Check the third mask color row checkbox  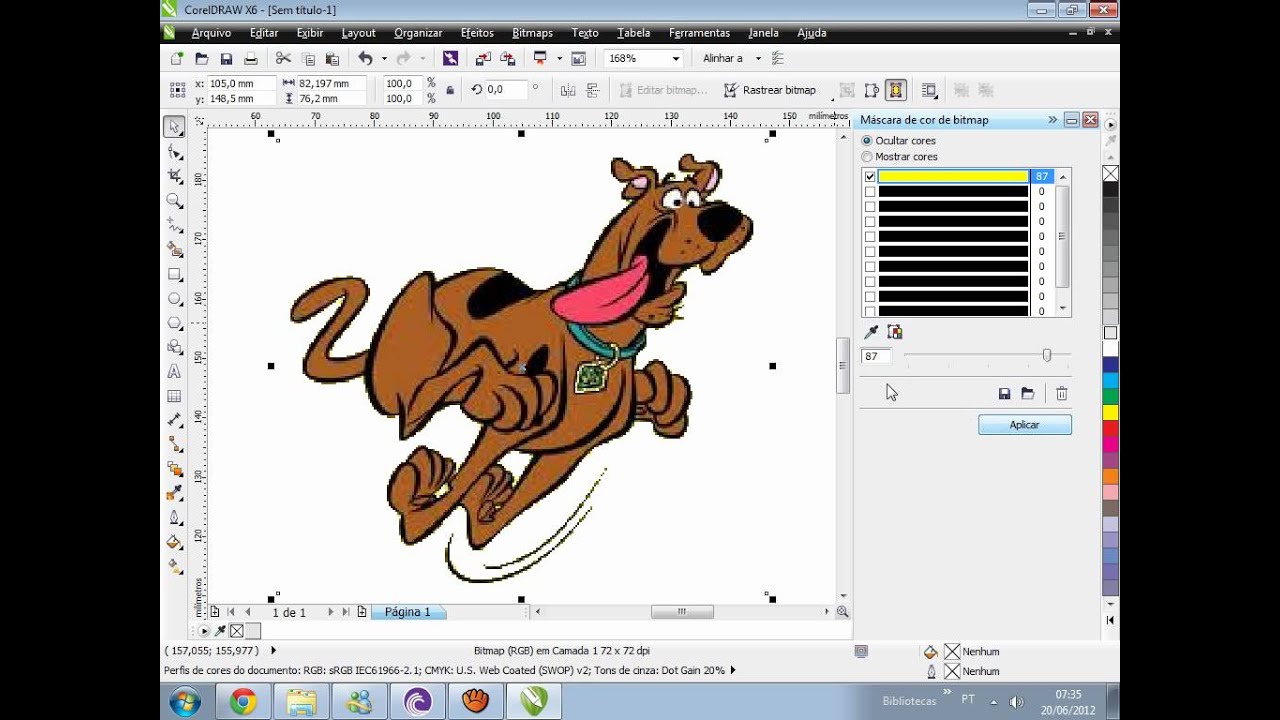870,207
